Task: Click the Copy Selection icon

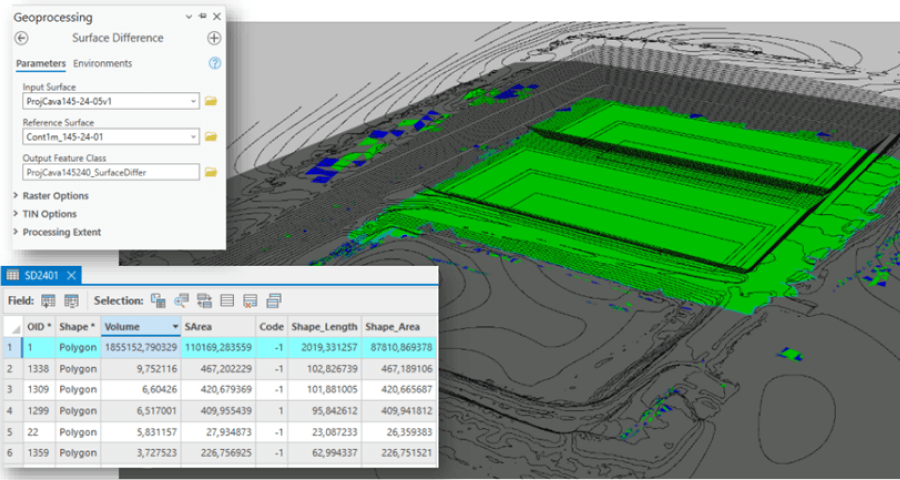Action: [273, 300]
